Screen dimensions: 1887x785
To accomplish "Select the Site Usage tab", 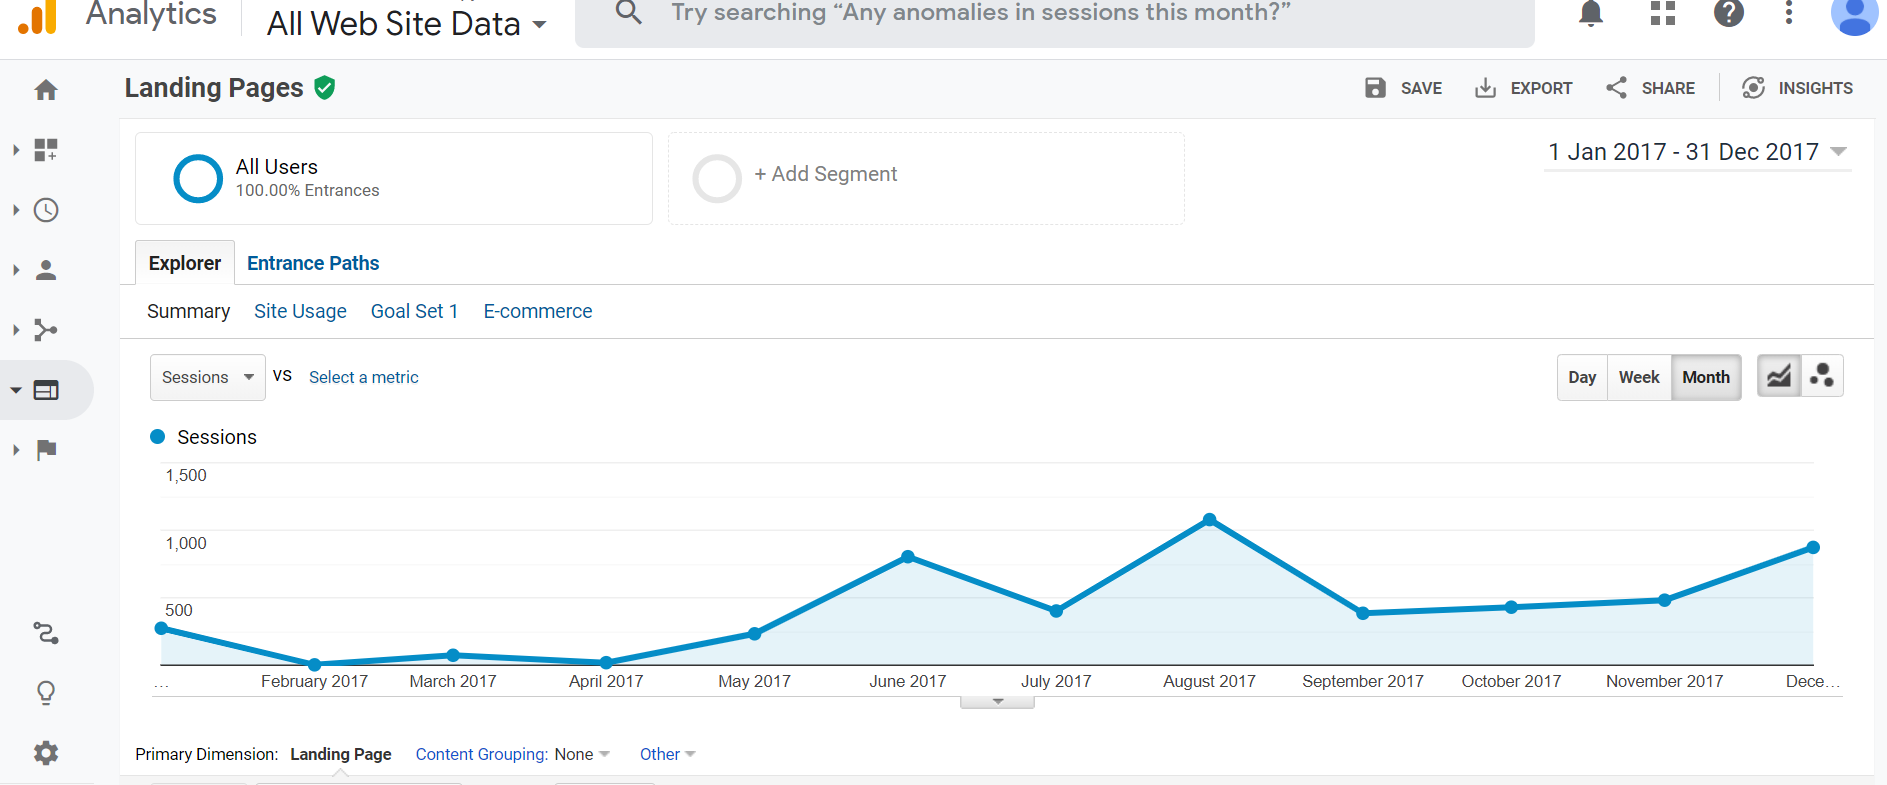I will pos(300,311).
